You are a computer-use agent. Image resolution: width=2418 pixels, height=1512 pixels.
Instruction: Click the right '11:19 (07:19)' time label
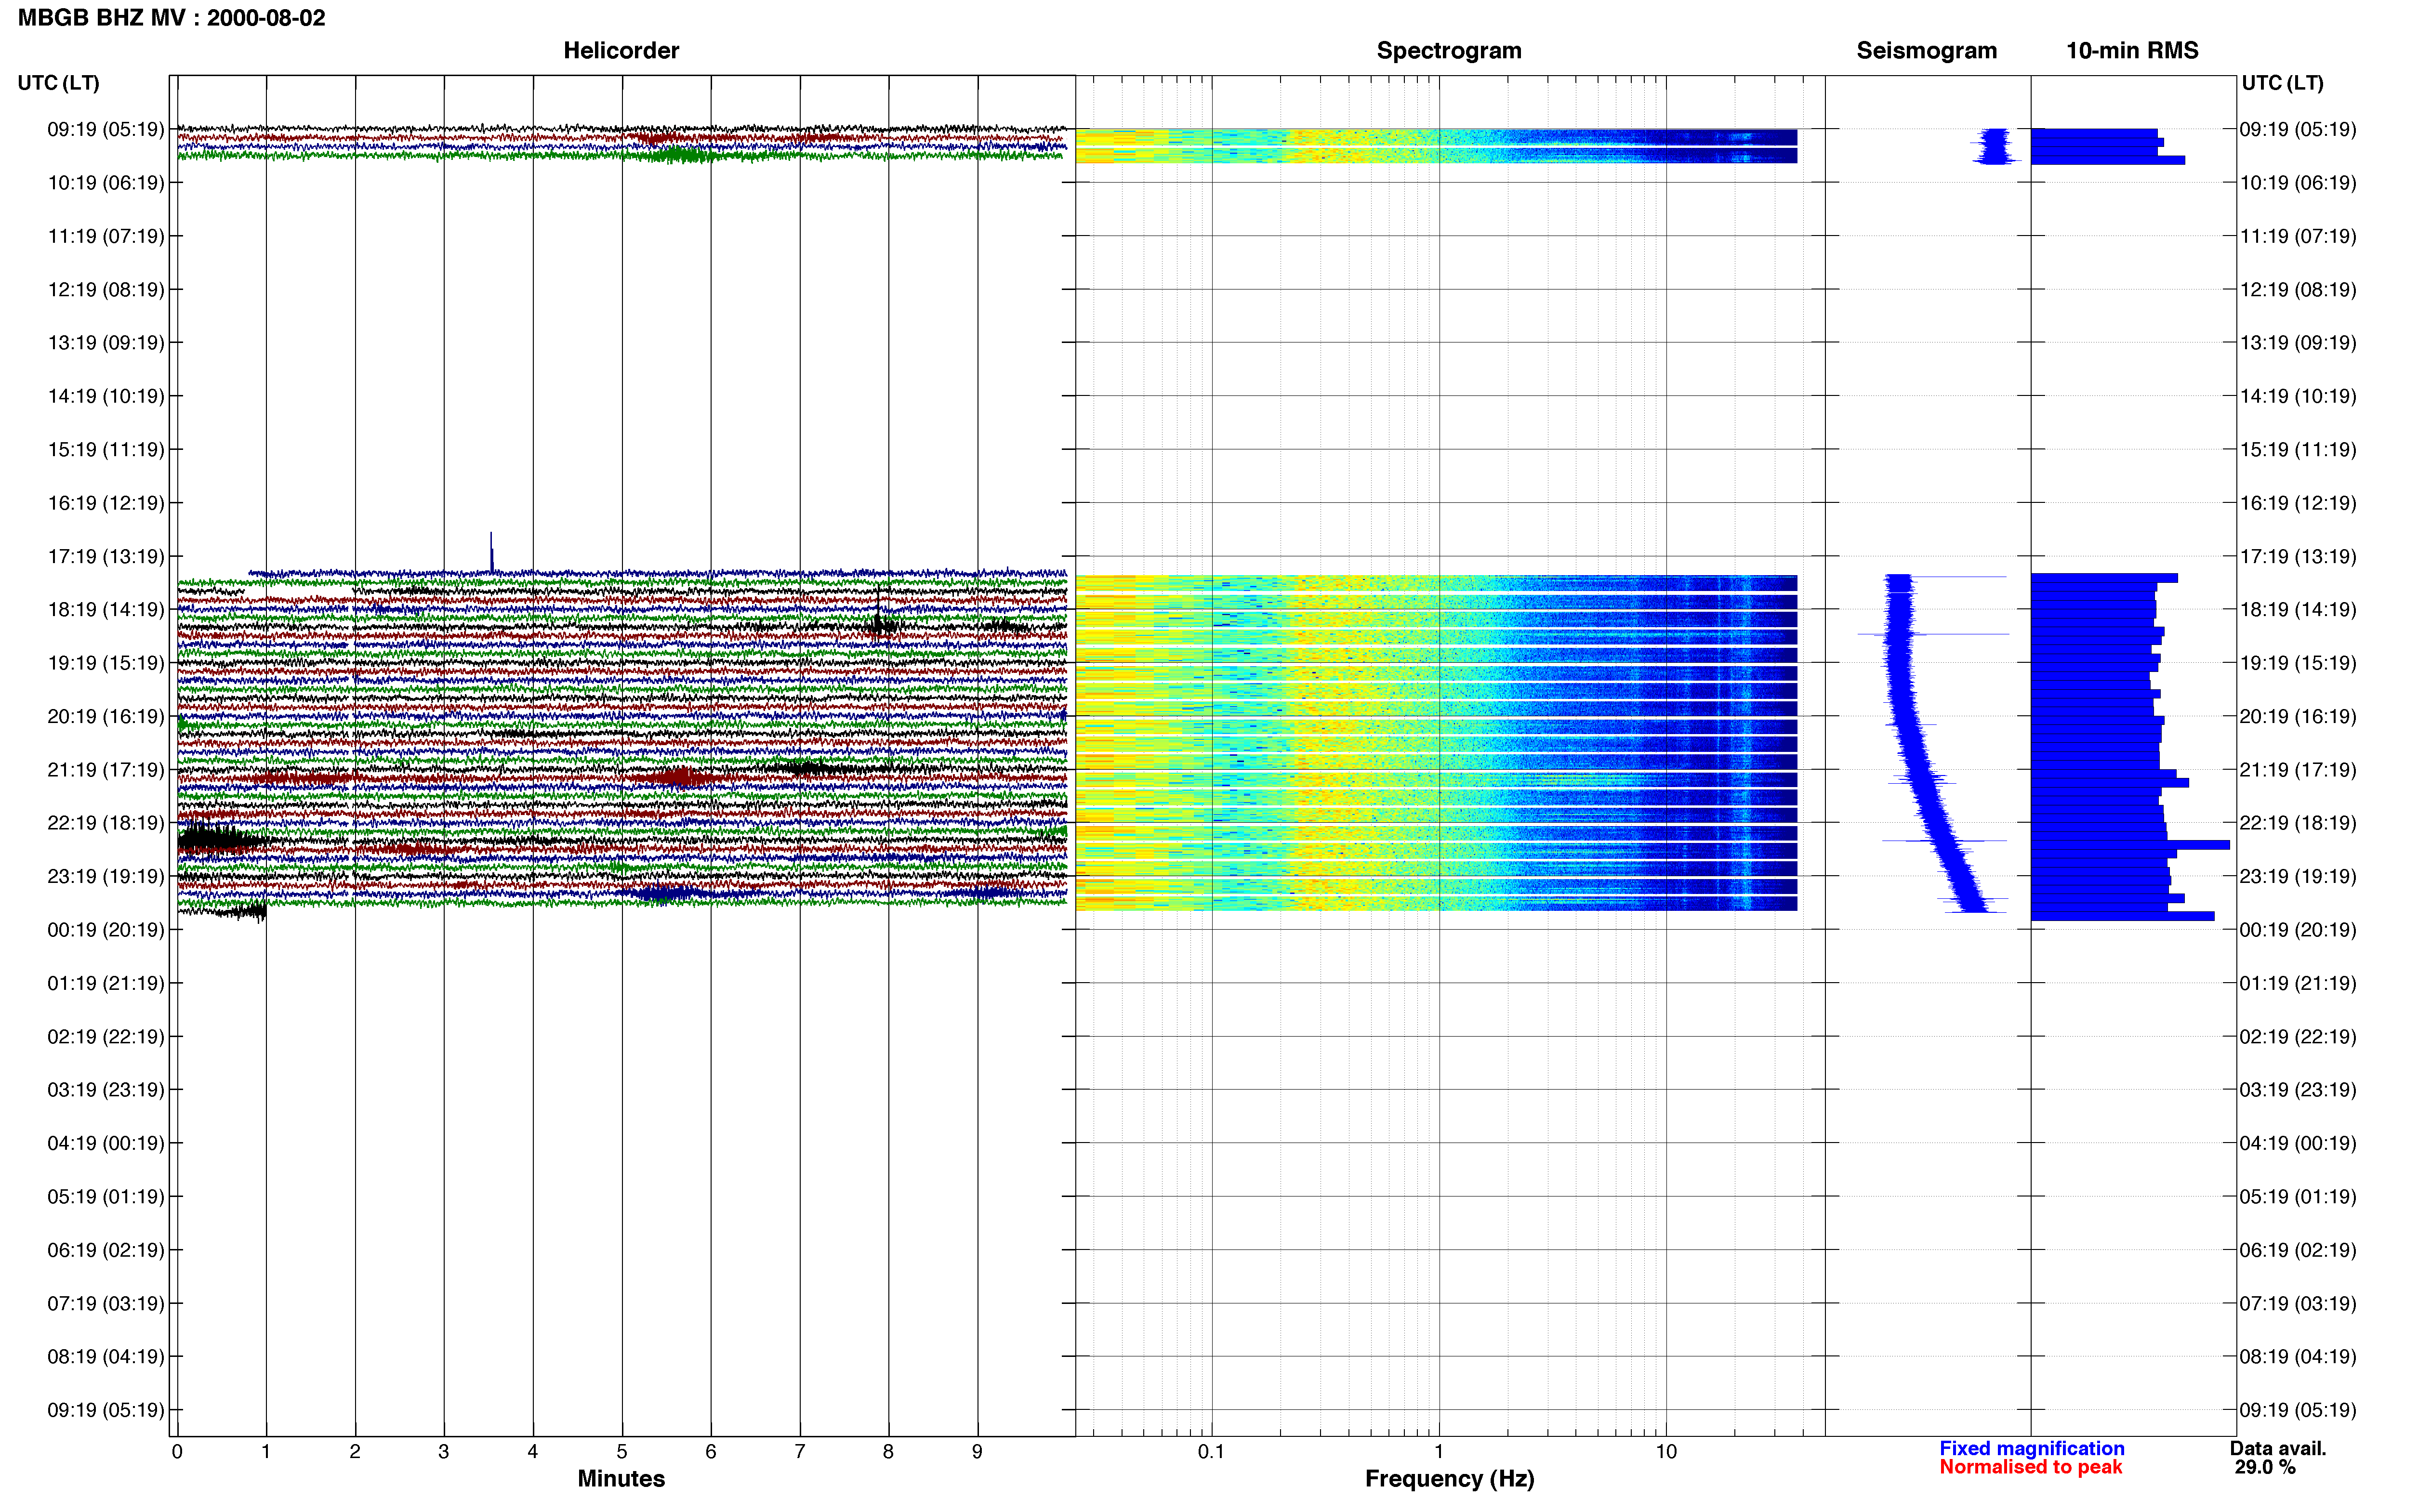[x=2298, y=236]
